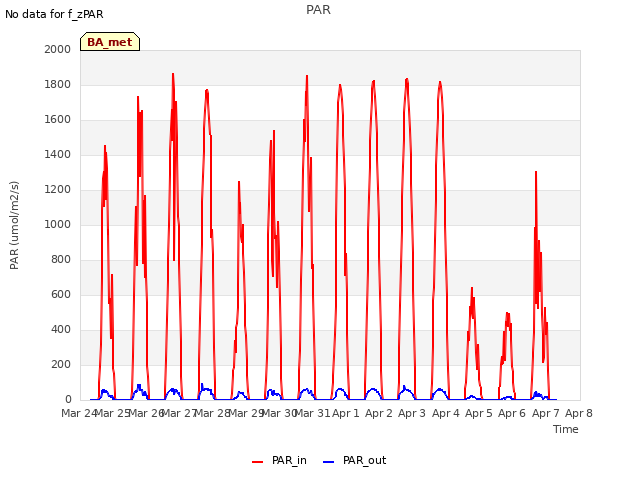640x480 pixels.
Task: Click the Apr 2 x-axis label
Action: 379,413
